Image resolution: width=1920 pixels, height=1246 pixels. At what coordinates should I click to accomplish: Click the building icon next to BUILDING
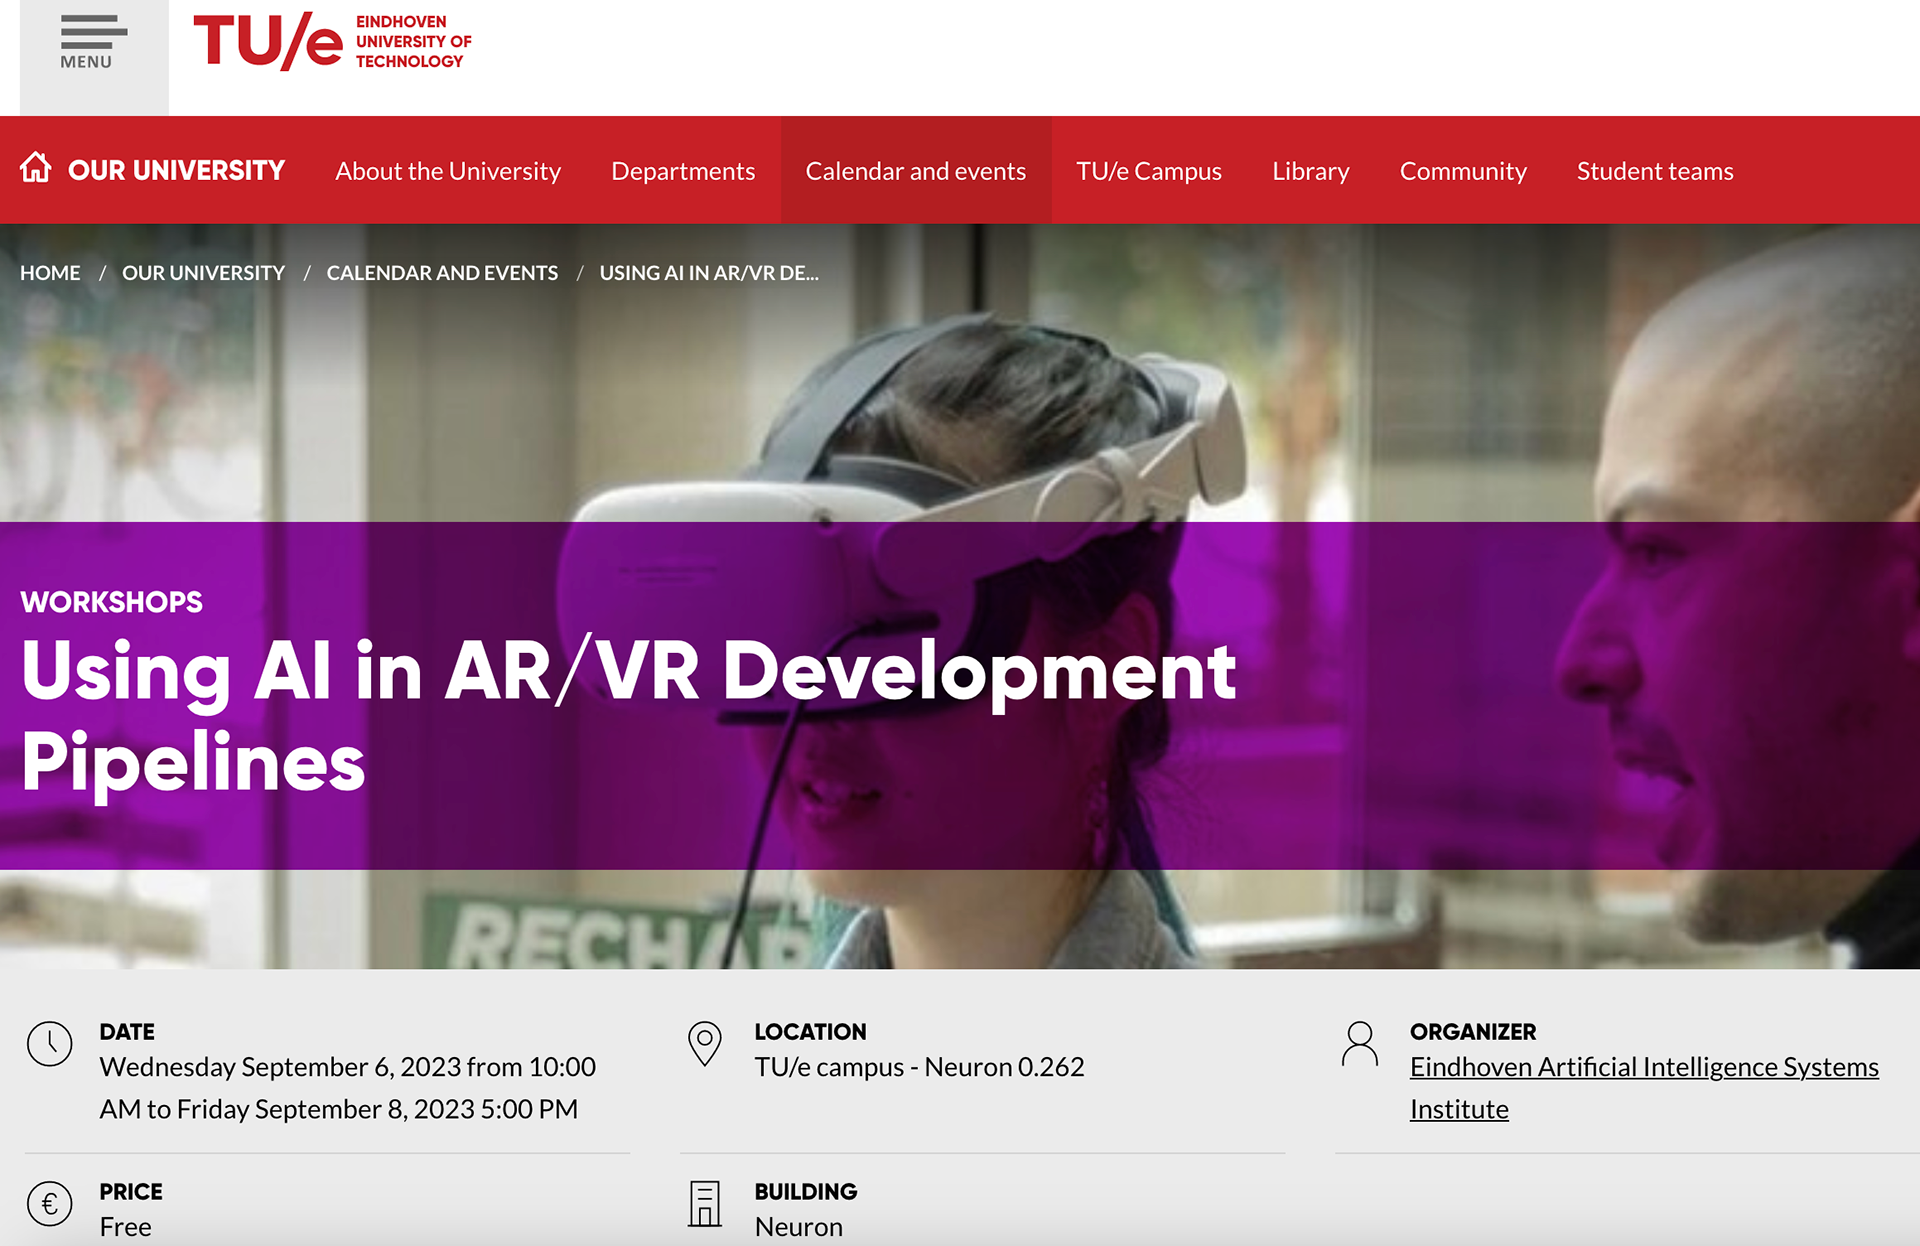click(705, 1204)
